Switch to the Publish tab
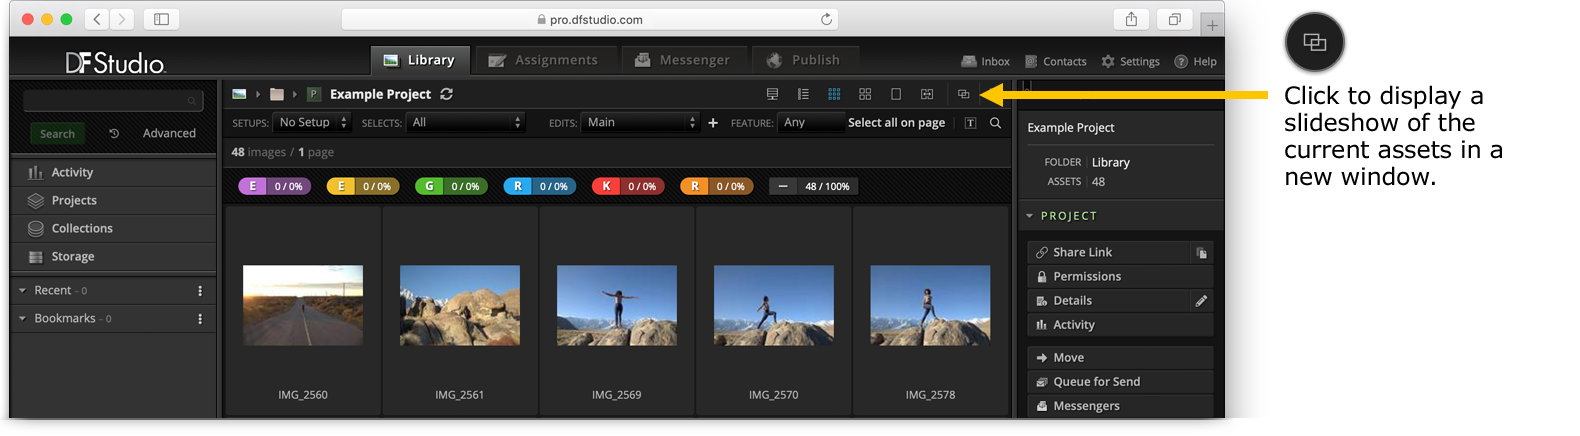The height and width of the screenshot is (436, 1580). coord(804,60)
